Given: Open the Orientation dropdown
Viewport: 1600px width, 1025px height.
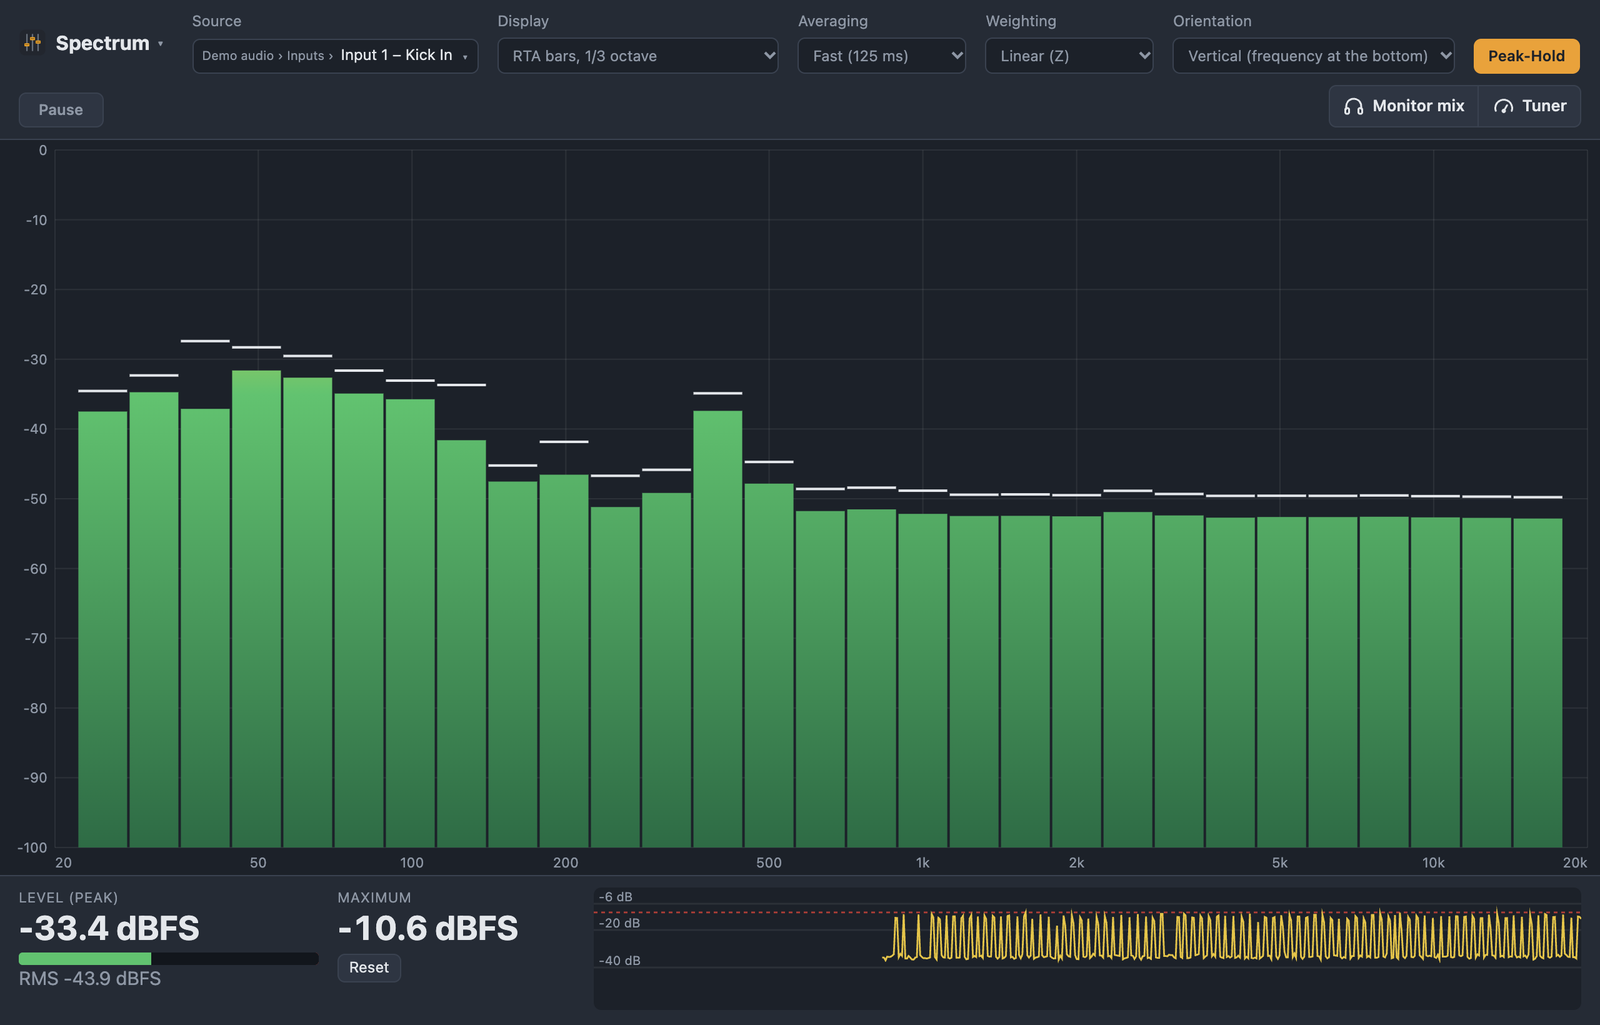Looking at the screenshot, I should (1313, 56).
